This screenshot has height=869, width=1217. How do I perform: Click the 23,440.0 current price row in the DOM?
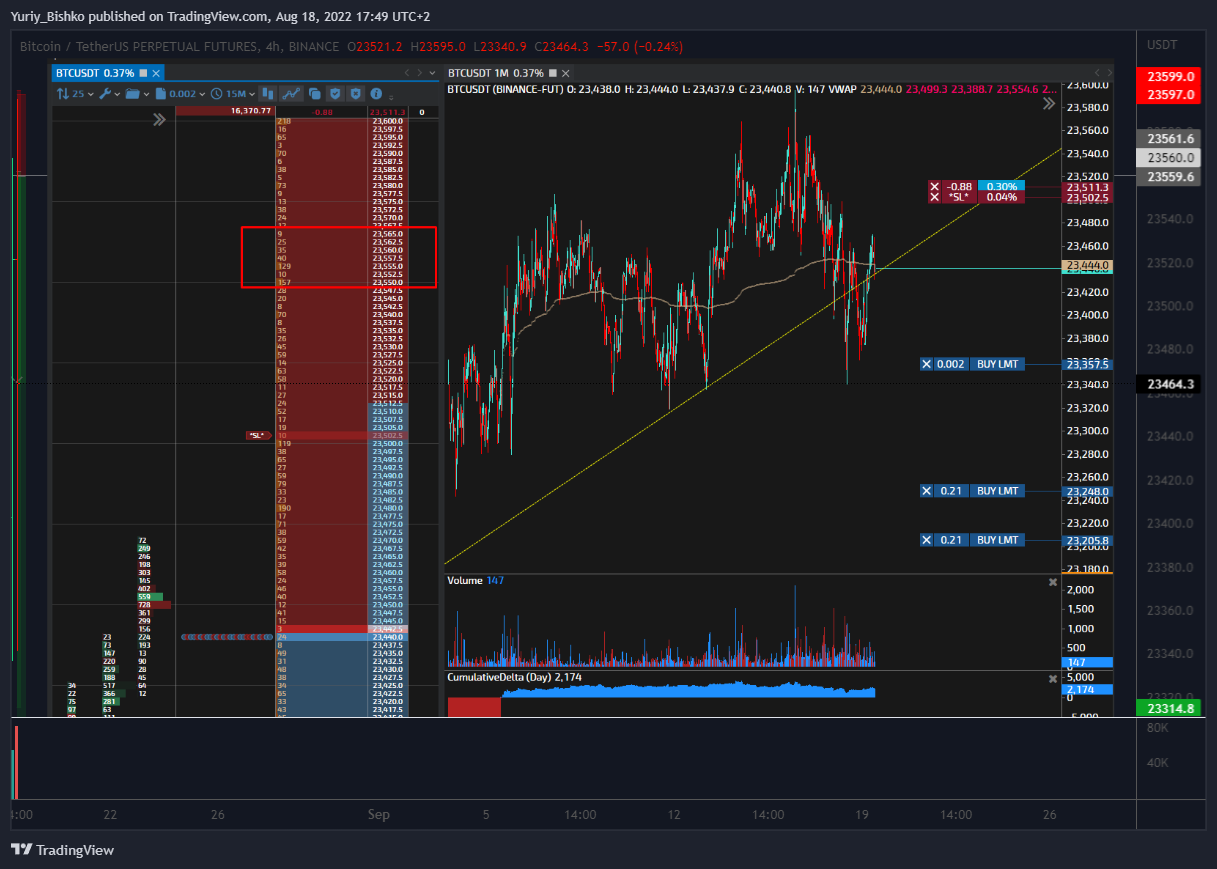(389, 637)
